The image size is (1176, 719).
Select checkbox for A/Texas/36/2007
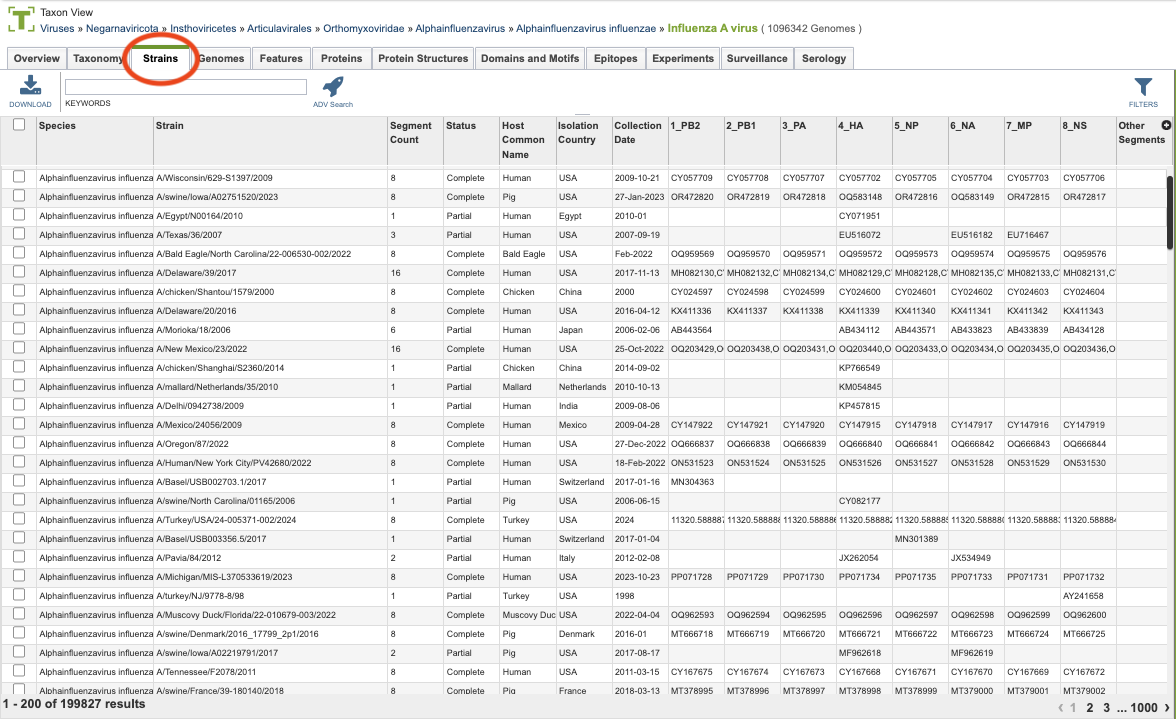tap(20, 234)
